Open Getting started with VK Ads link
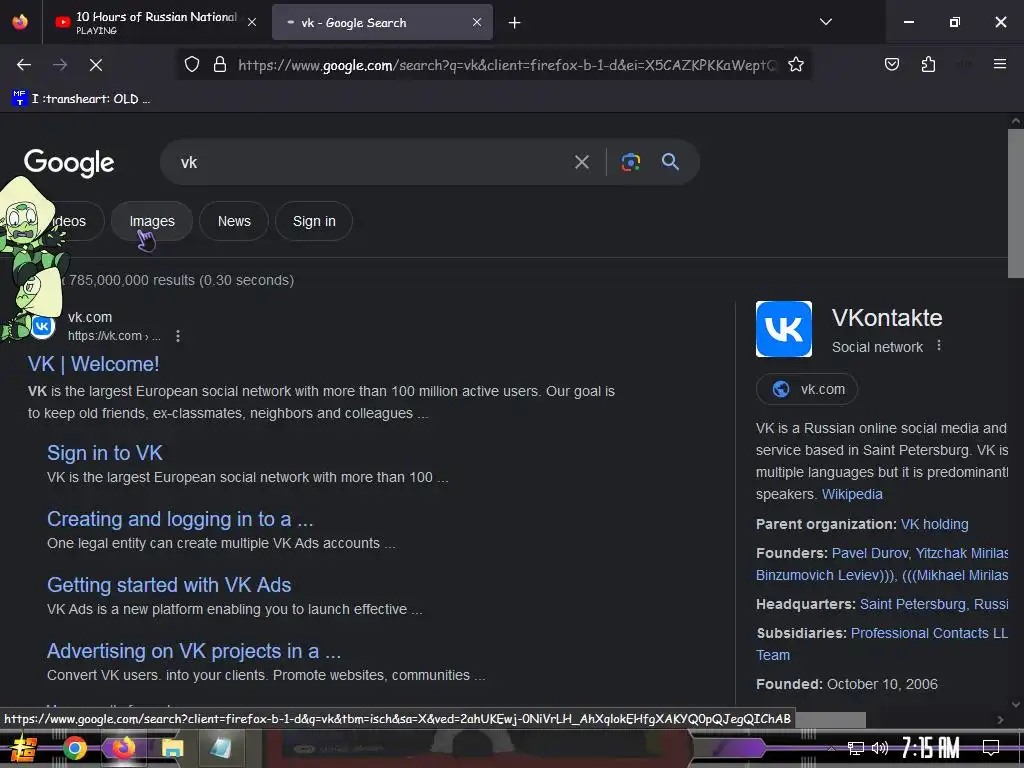Image resolution: width=1024 pixels, height=768 pixels. click(x=169, y=585)
